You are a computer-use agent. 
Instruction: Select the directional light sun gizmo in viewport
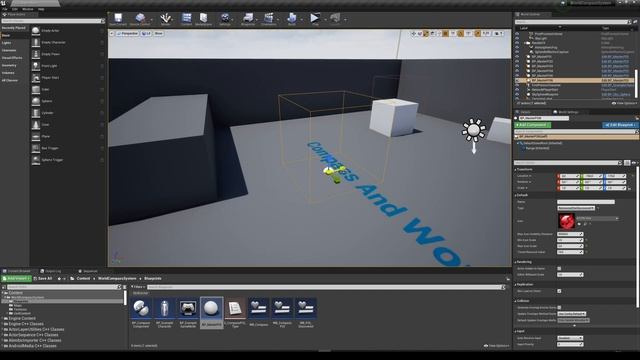[473, 130]
